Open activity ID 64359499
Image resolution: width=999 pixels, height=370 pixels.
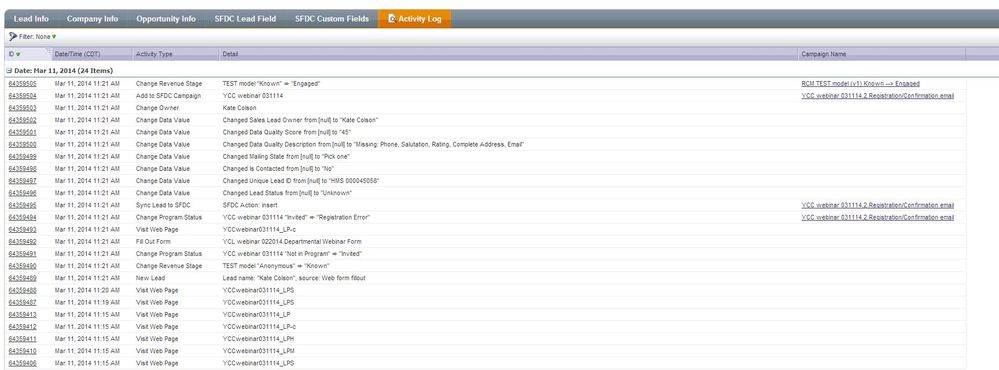tap(22, 157)
